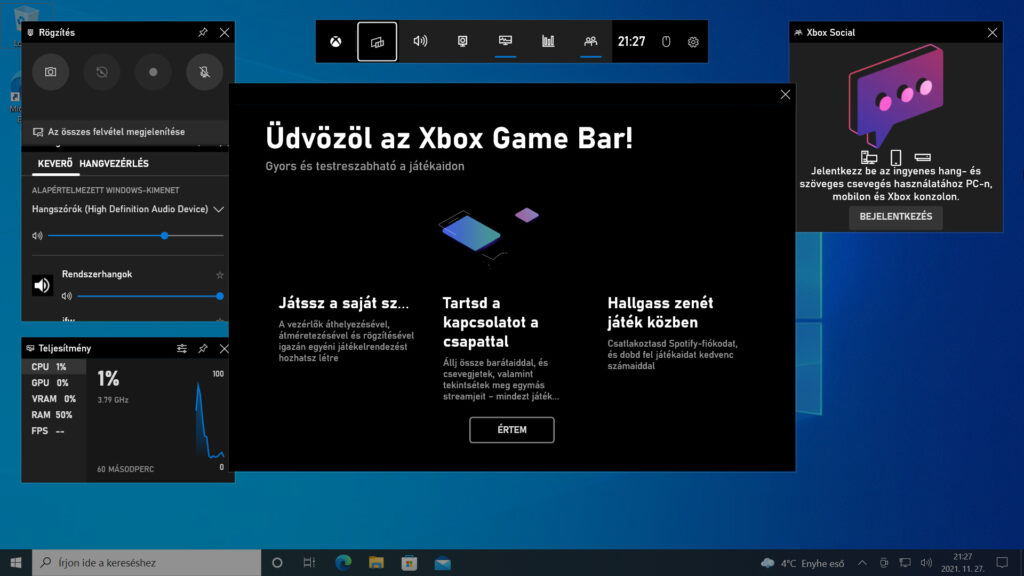The image size is (1024, 576).
Task: Click Tartsd a kapcsolatot a csapattal heading
Action: pos(490,322)
